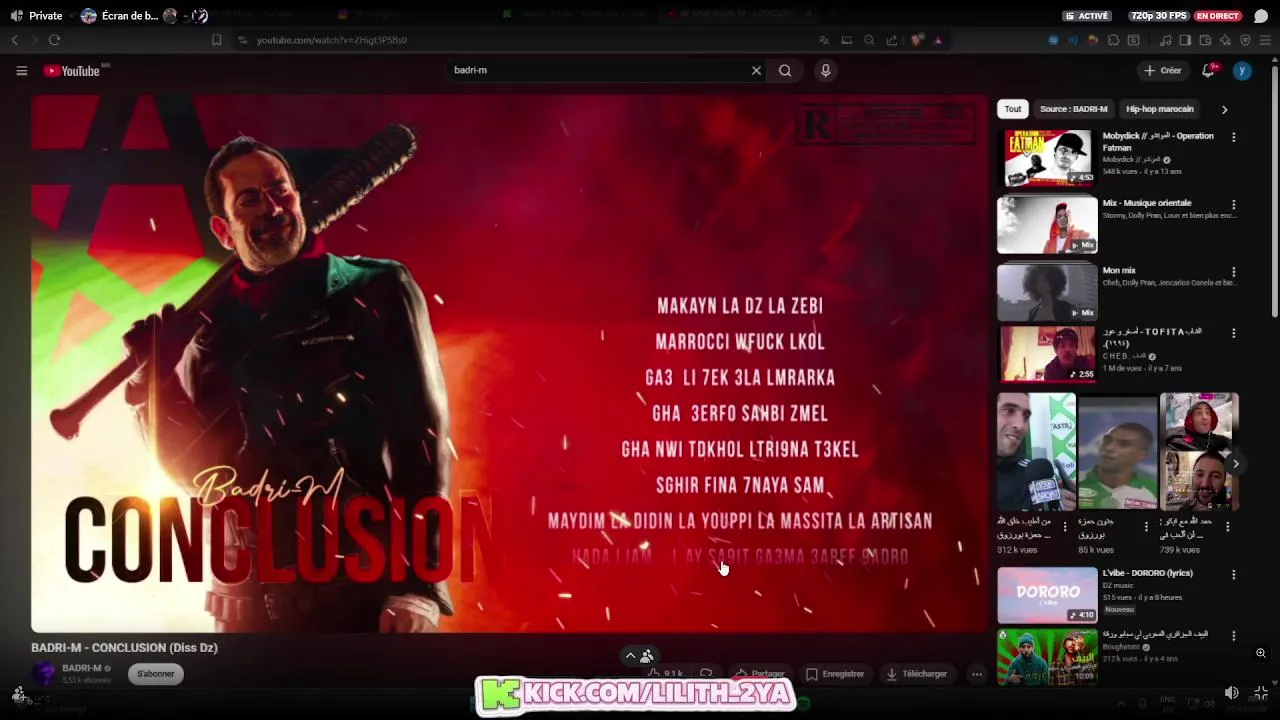The height and width of the screenshot is (720, 1280).
Task: Like the video with the thumbs-up button
Action: click(665, 674)
